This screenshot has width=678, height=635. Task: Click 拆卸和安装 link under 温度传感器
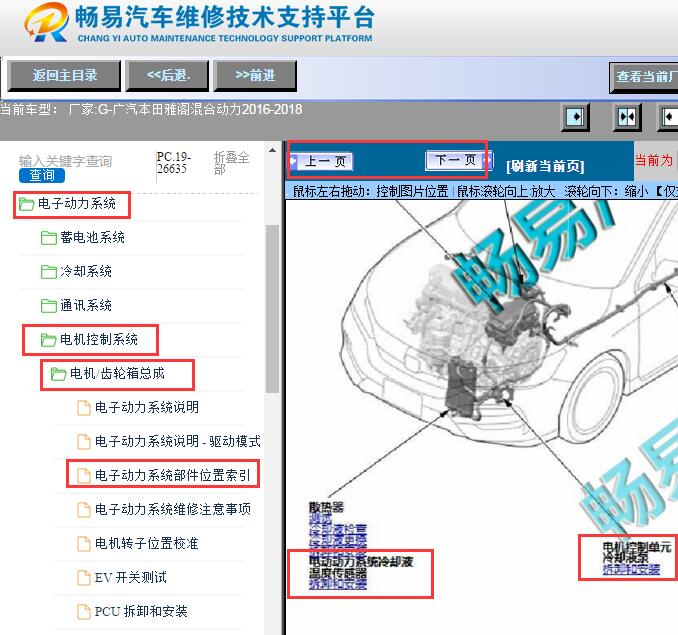tap(338, 584)
